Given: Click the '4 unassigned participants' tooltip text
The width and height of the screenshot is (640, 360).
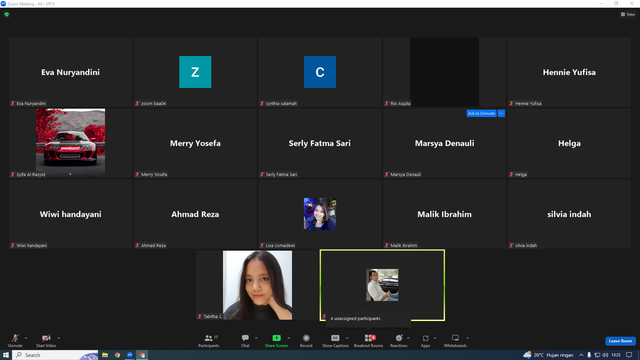Looking at the screenshot, I should pos(355,318).
